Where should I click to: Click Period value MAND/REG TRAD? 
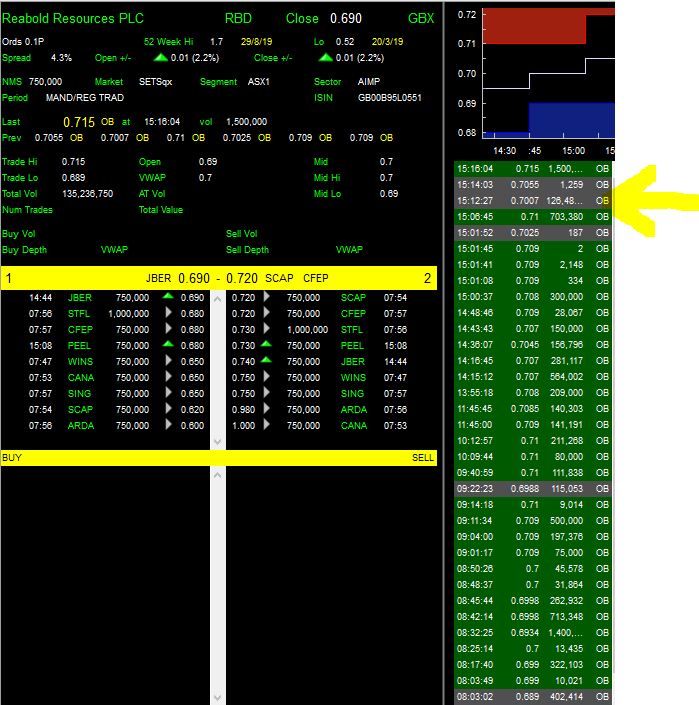(x=85, y=98)
